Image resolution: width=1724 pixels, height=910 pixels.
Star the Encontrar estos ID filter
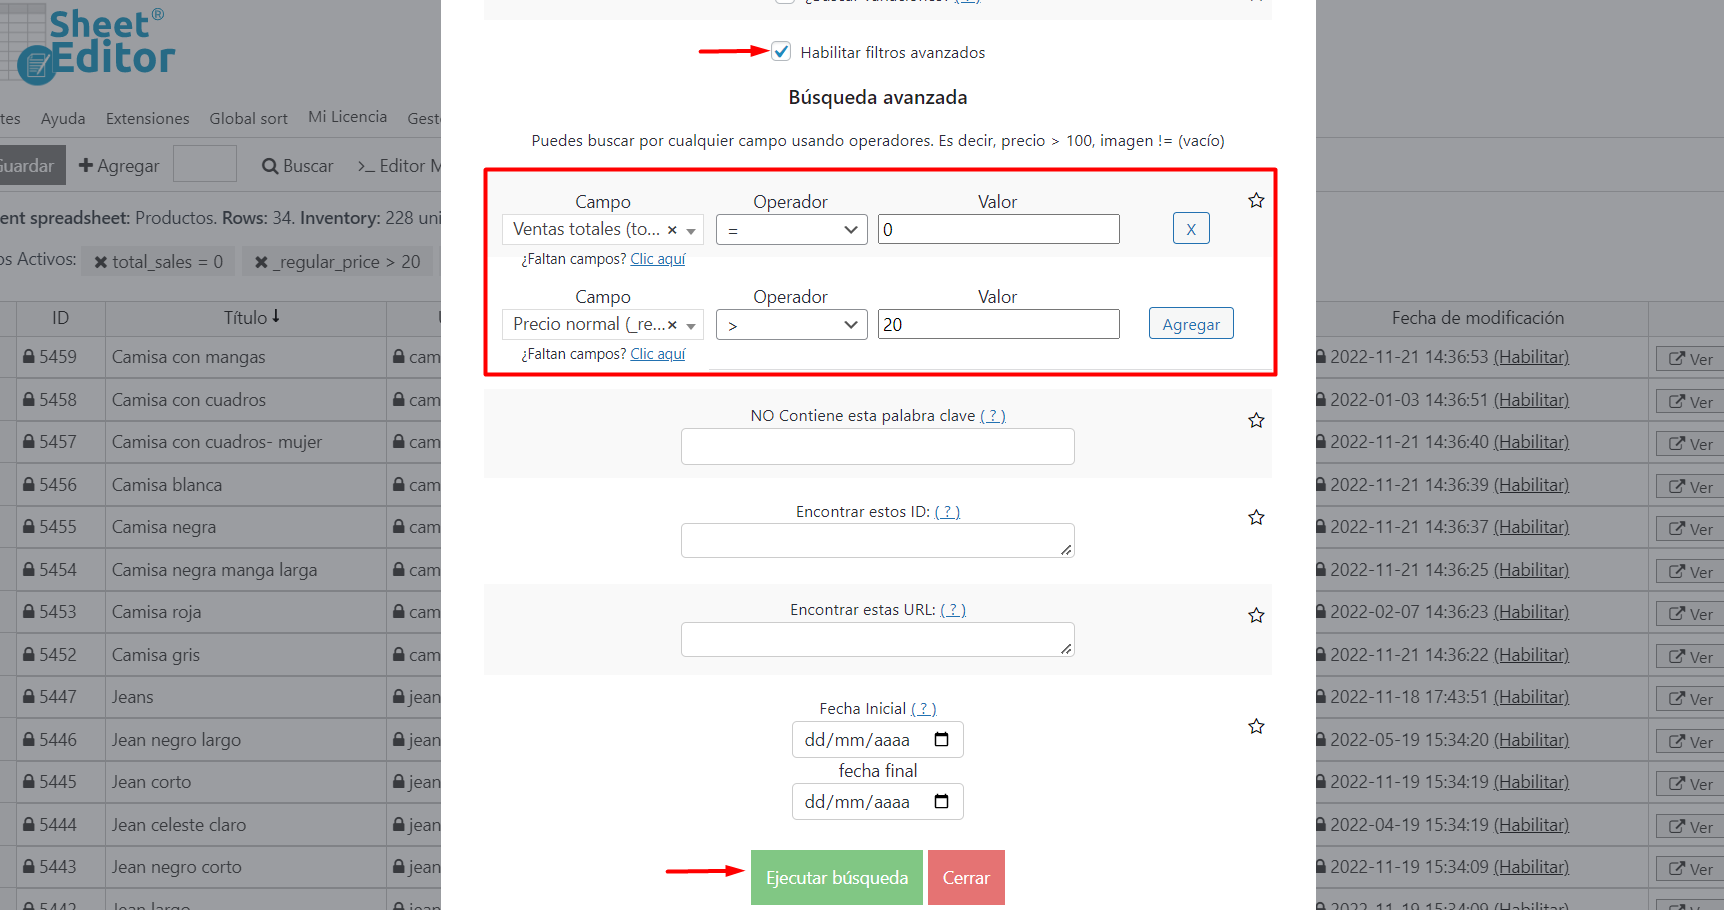(1256, 518)
